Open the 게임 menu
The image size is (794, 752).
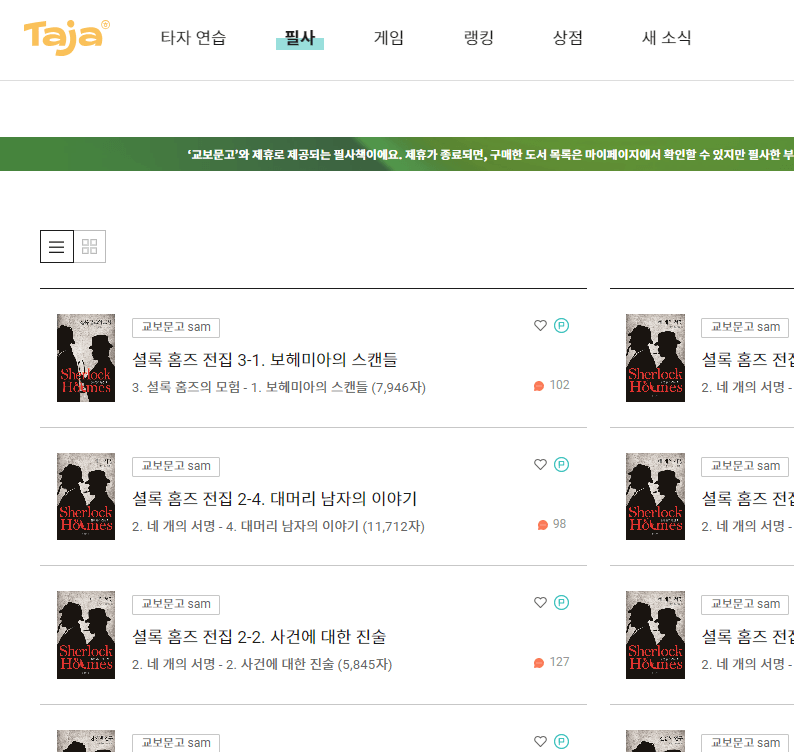(389, 37)
